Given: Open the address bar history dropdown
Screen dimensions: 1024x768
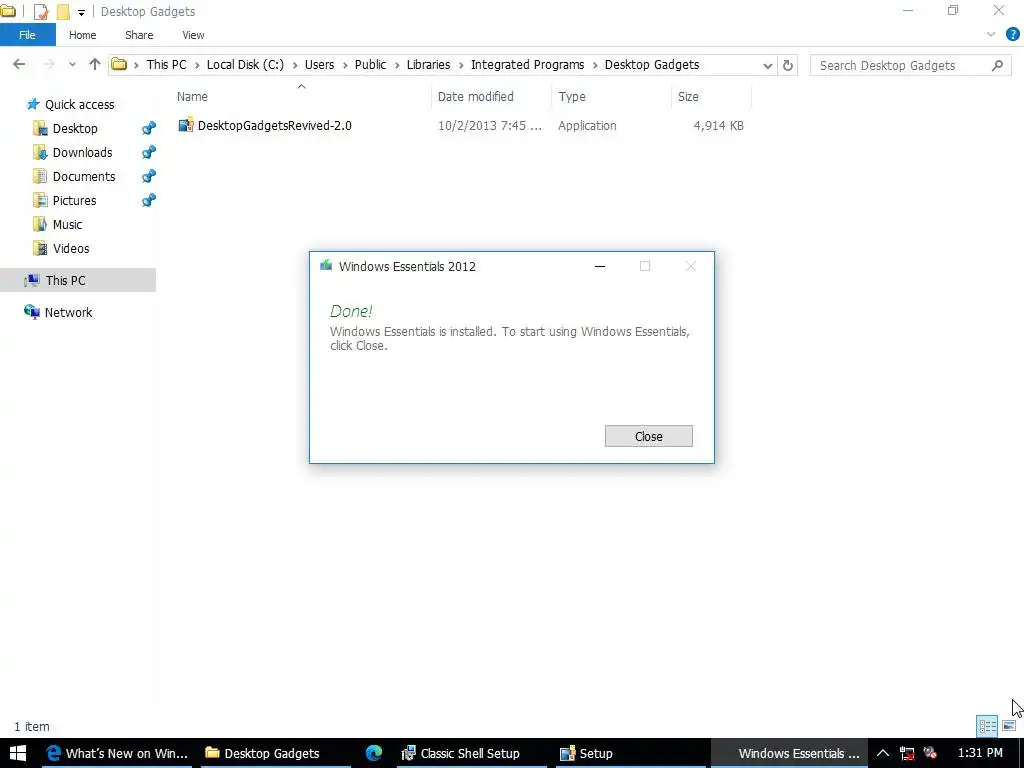Looking at the screenshot, I should 768,65.
